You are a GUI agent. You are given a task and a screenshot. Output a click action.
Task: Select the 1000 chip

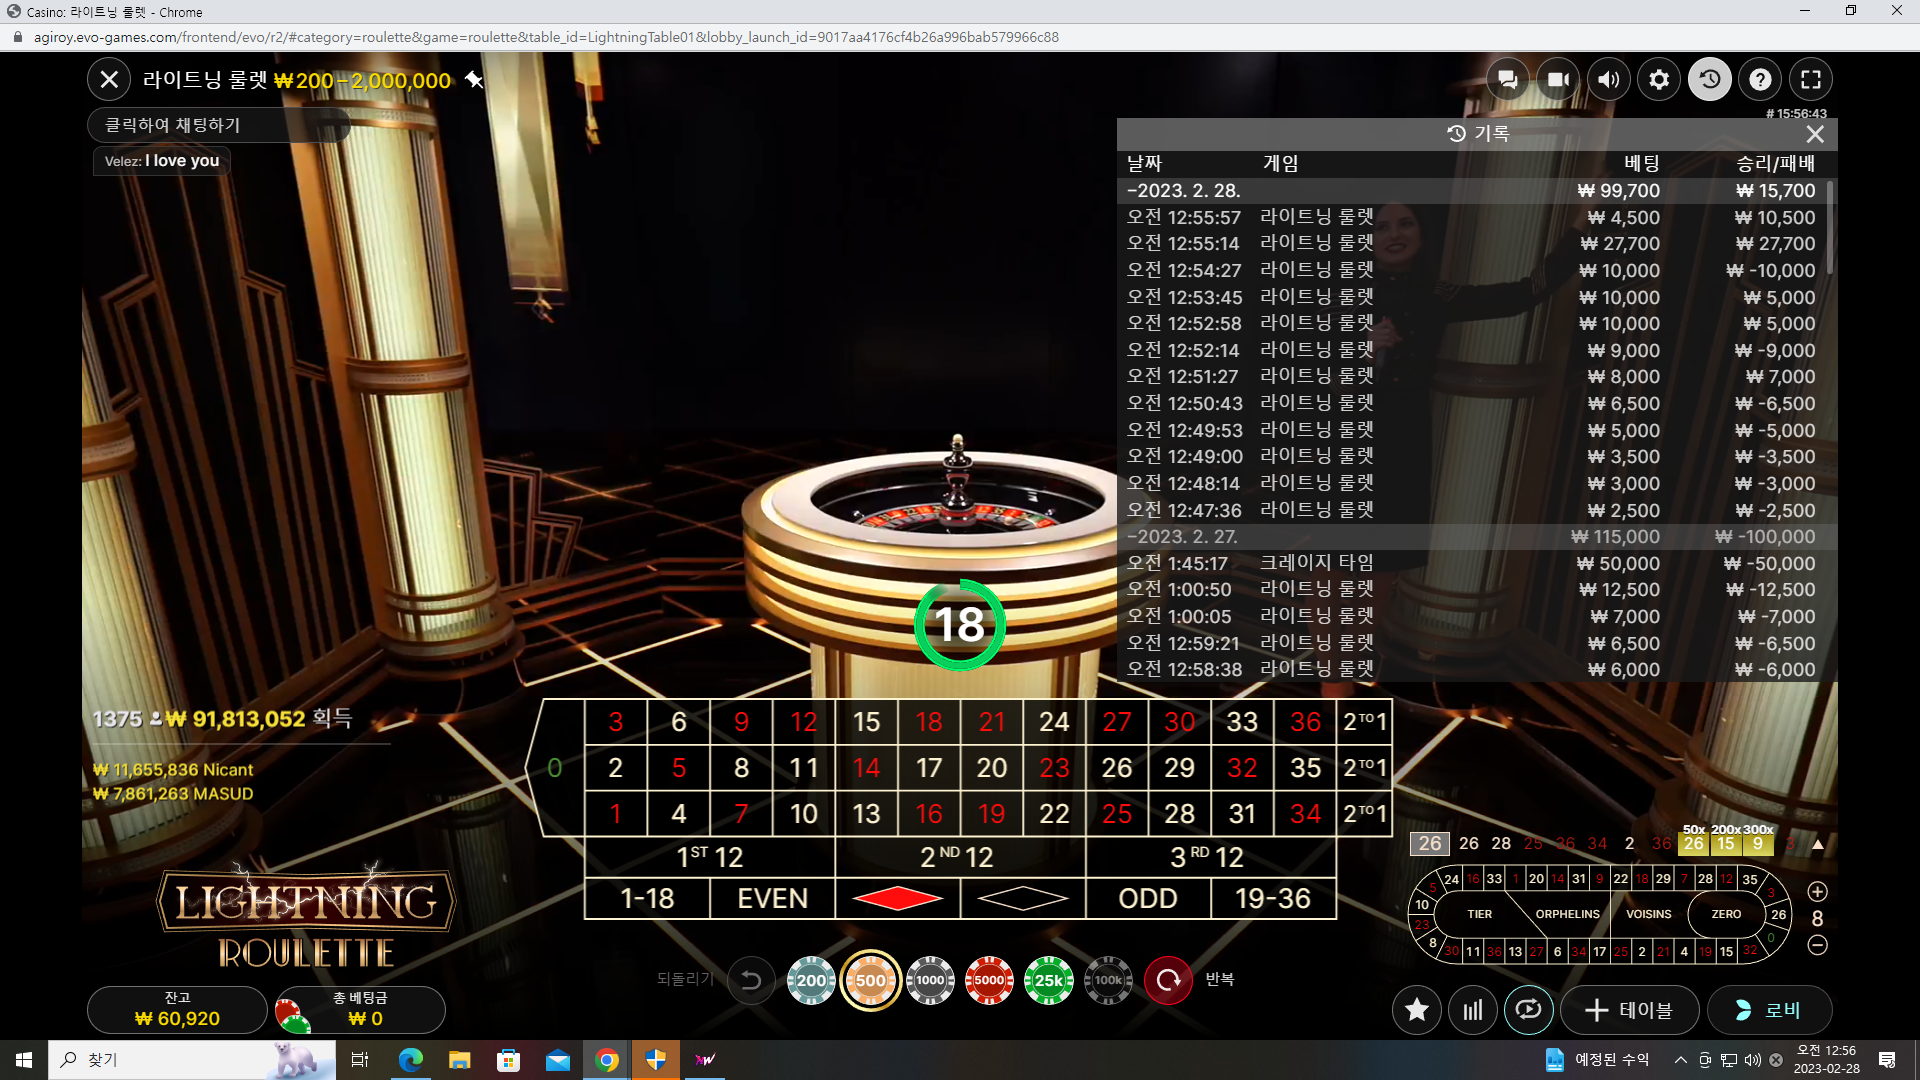(930, 980)
